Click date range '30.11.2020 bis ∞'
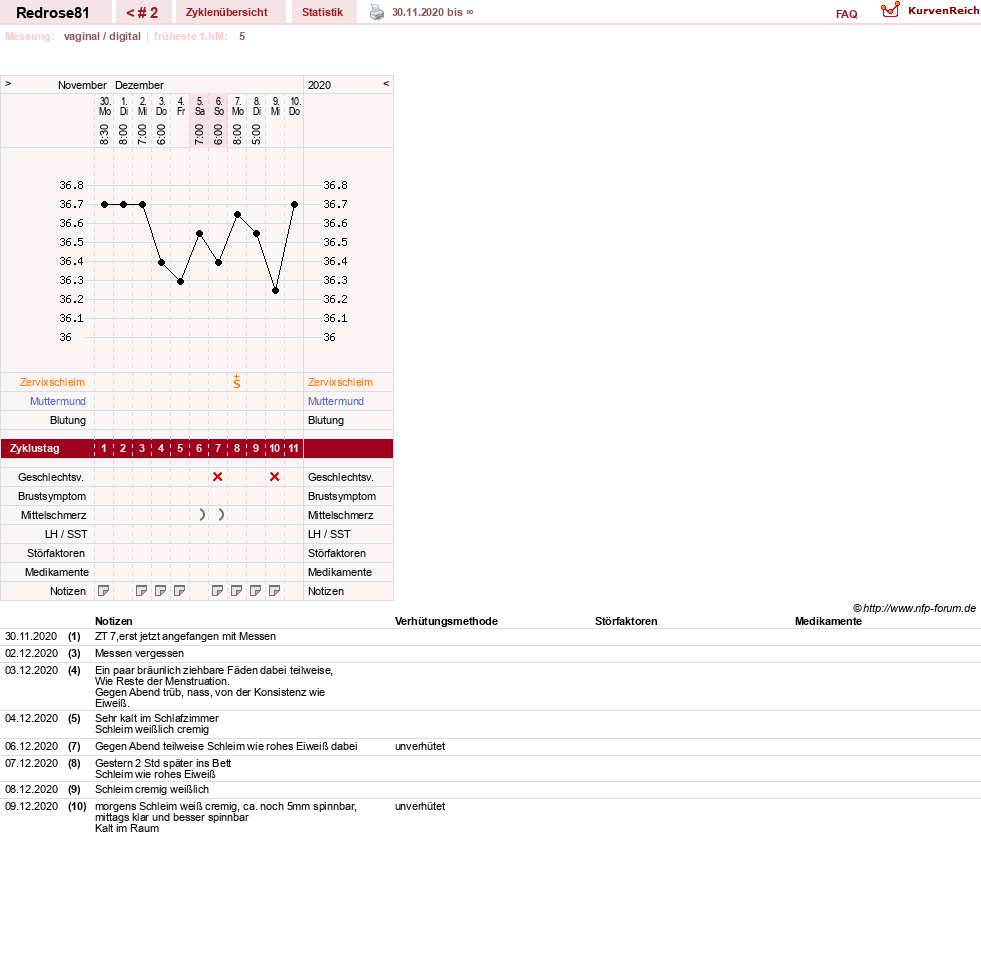The width and height of the screenshot is (981, 960). click(x=432, y=13)
